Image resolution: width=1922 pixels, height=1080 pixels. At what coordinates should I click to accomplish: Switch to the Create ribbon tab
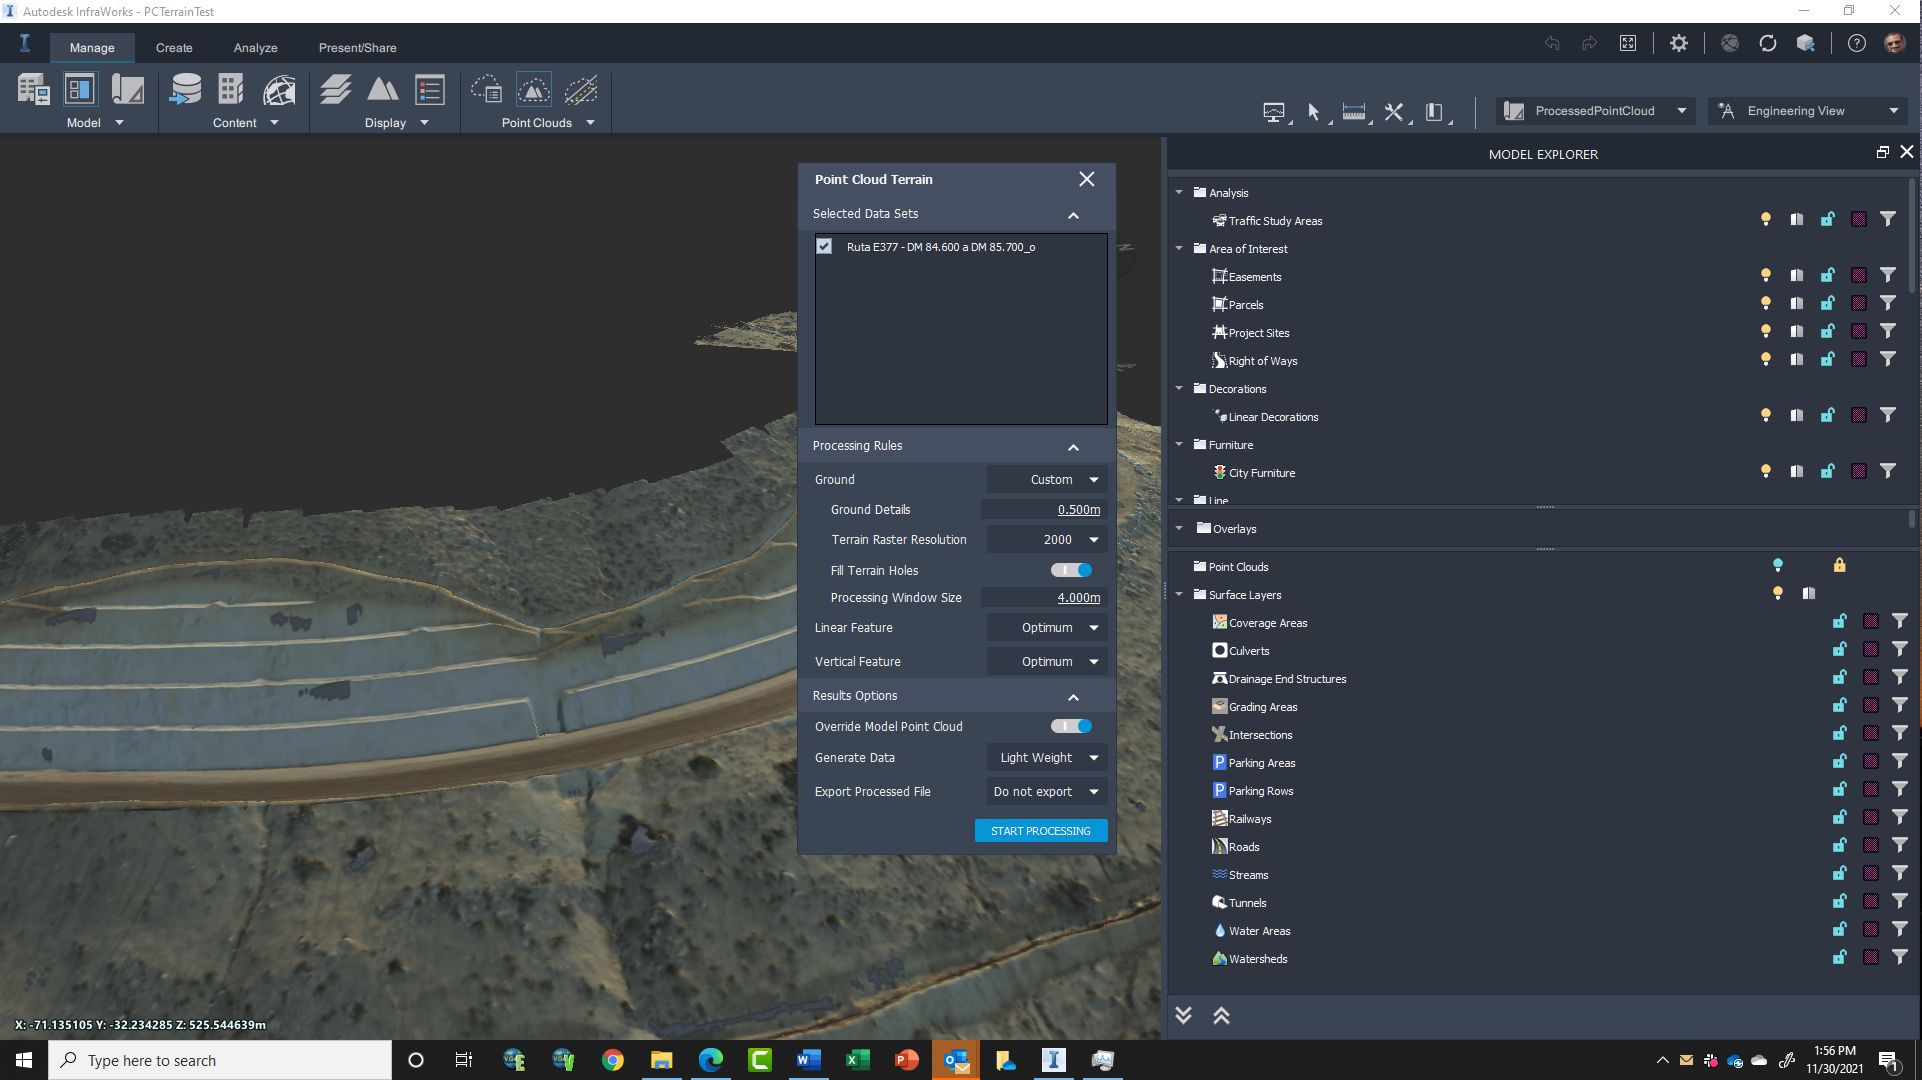pyautogui.click(x=174, y=47)
